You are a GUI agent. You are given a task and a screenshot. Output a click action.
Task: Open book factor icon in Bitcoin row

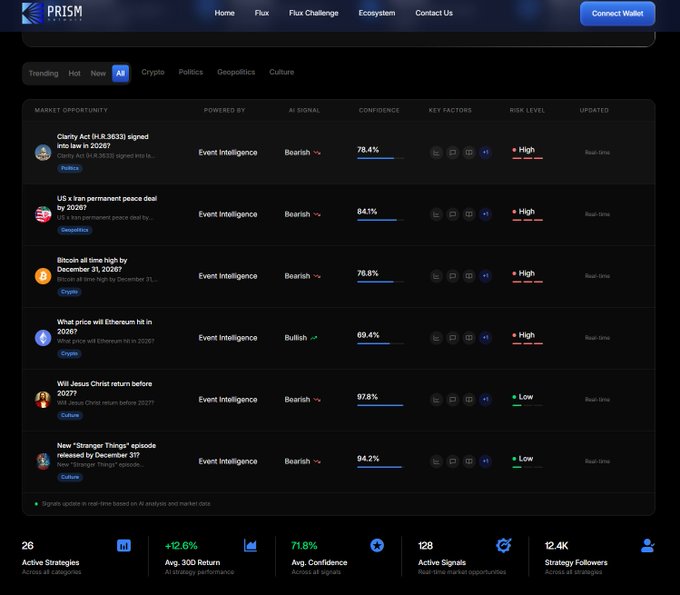[469, 276]
